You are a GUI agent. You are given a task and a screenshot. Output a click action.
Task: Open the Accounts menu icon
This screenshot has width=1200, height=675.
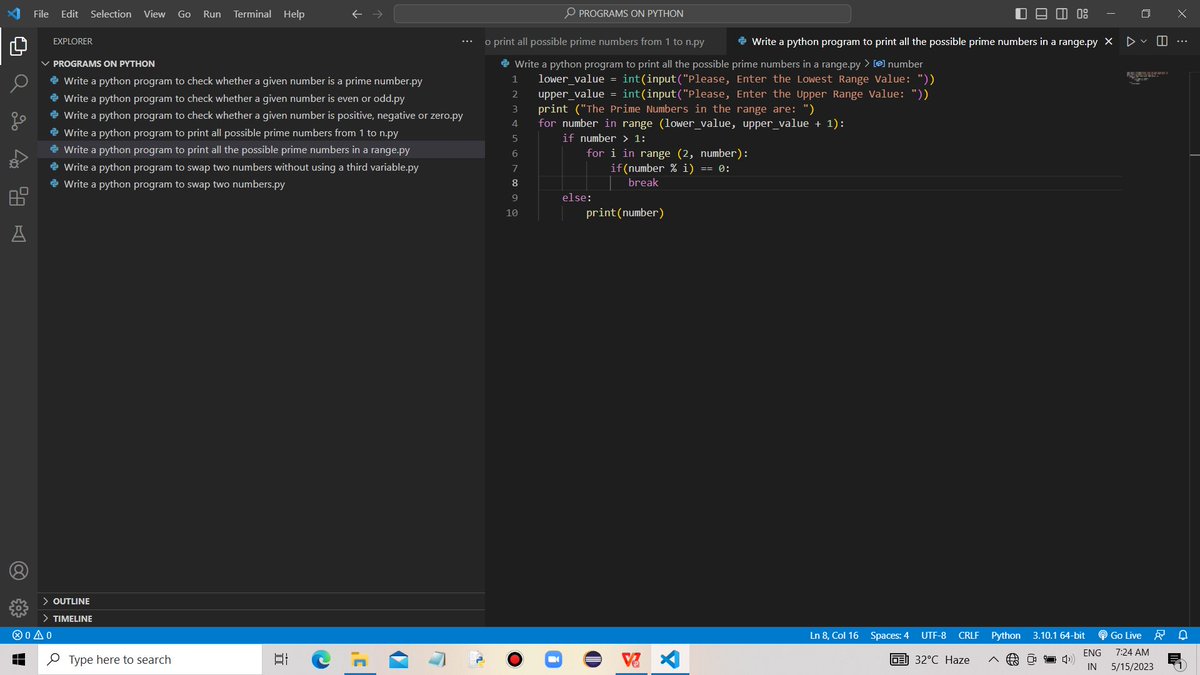tap(19, 571)
